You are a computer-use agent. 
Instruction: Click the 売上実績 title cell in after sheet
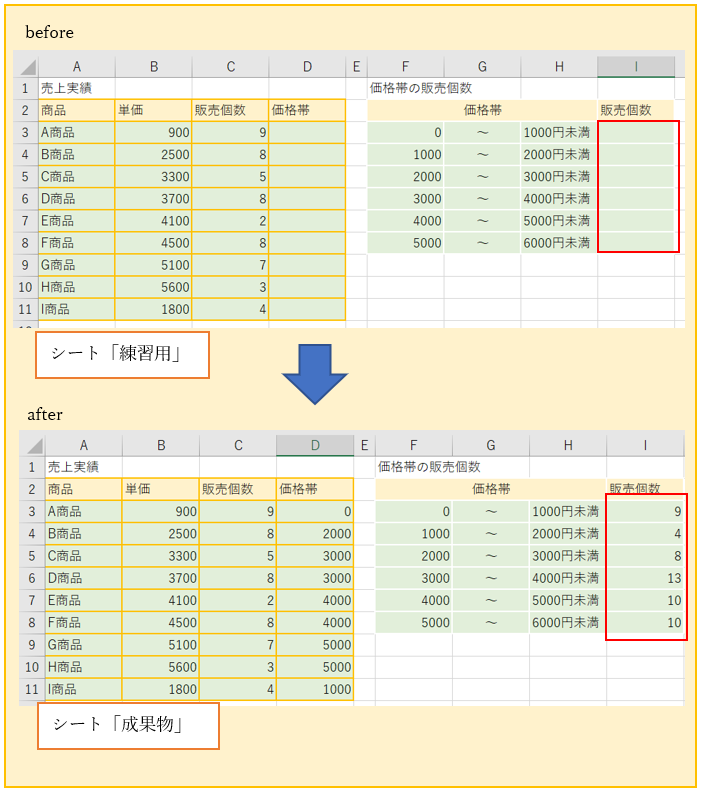pos(83,467)
